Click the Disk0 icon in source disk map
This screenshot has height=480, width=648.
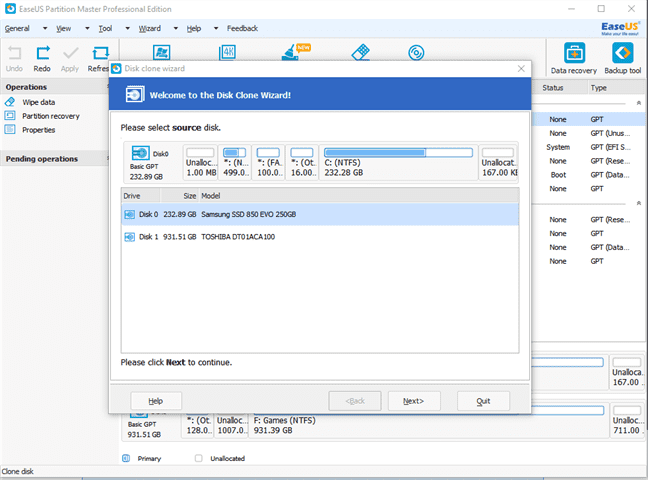[140, 153]
